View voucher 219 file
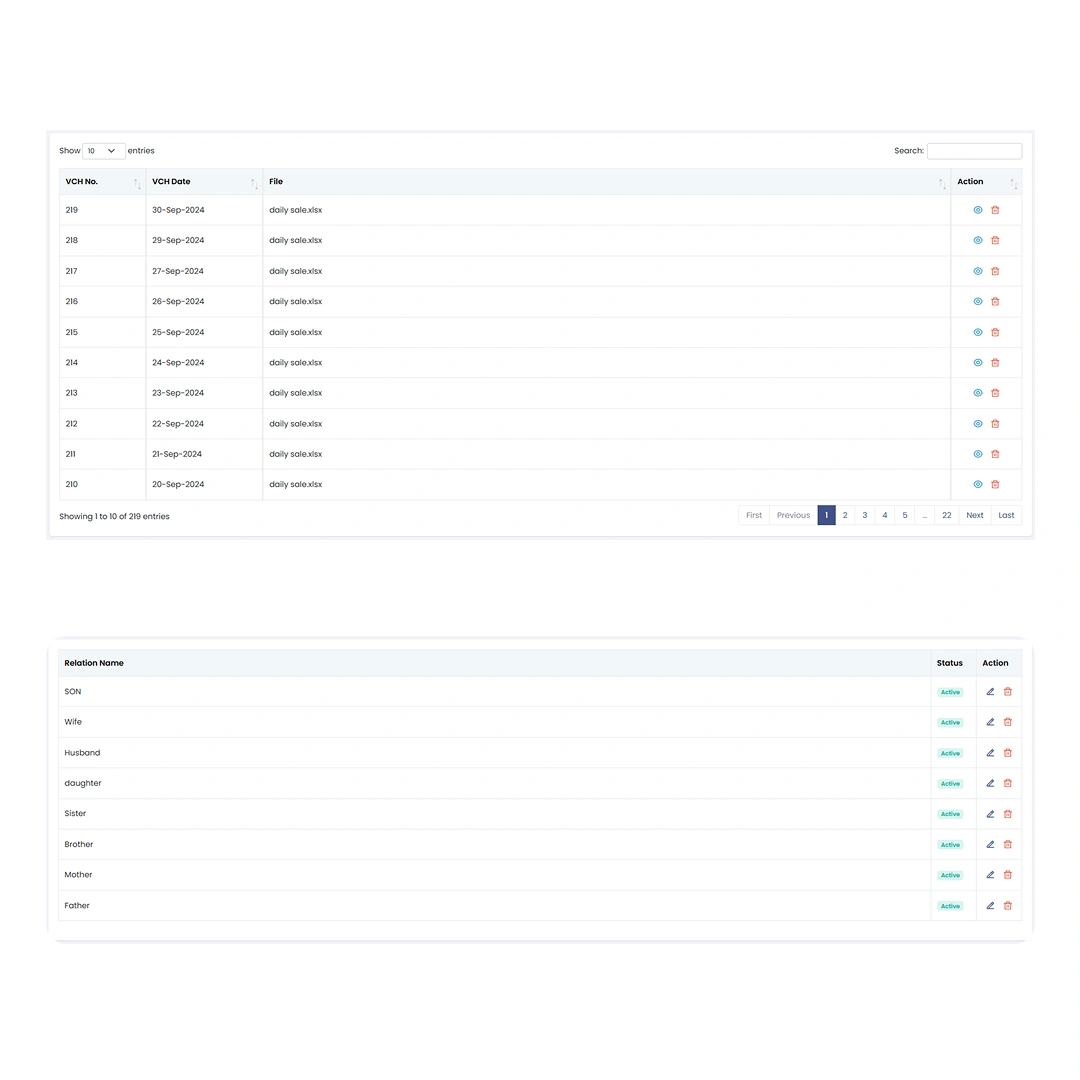The width and height of the screenshot is (1080, 1080). 977,210
